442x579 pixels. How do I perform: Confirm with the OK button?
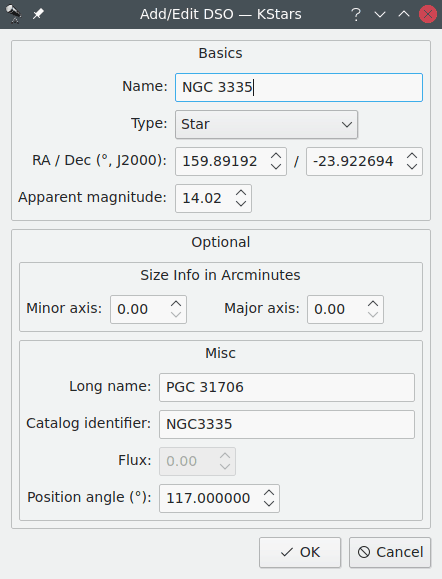(x=300, y=552)
